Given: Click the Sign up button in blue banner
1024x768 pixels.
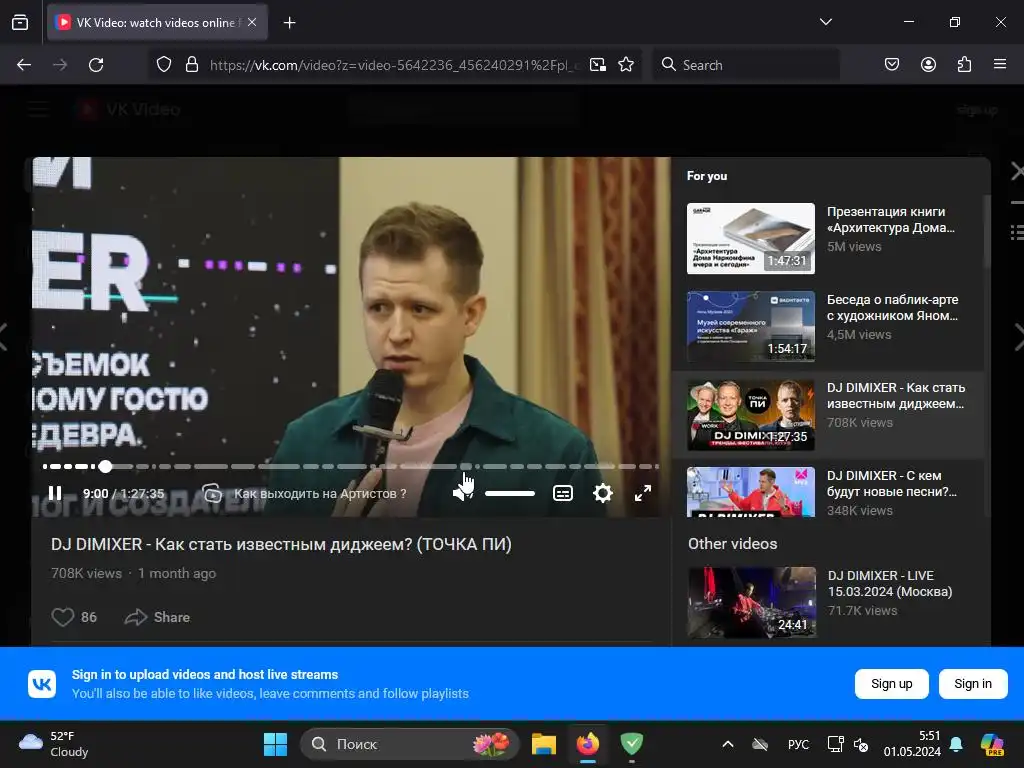Looking at the screenshot, I should pos(891,684).
